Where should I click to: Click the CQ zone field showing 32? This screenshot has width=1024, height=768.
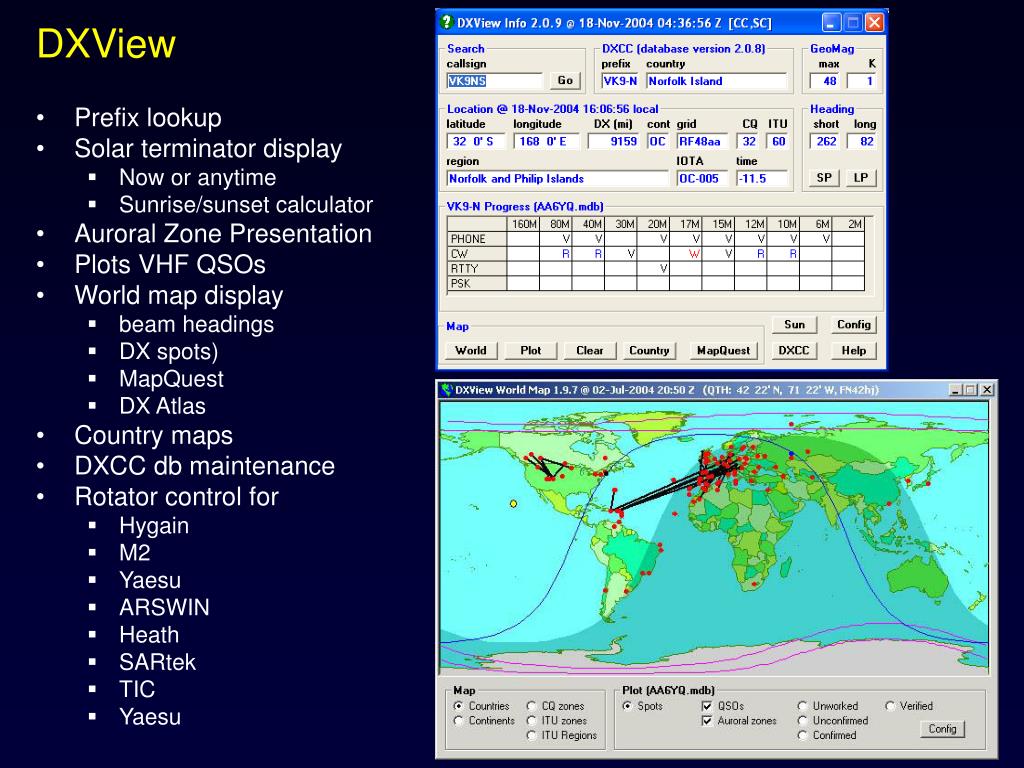[x=747, y=141]
